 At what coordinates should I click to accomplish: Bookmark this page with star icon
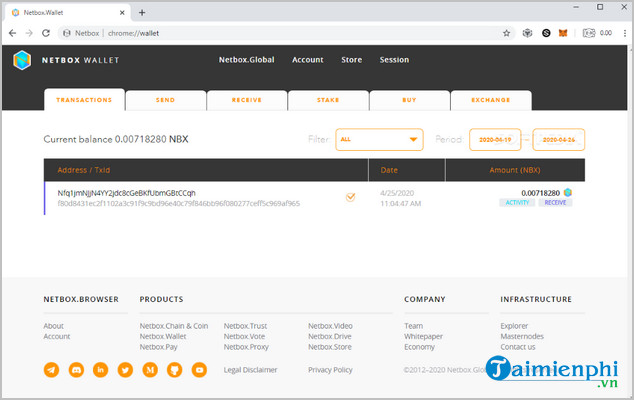tap(506, 33)
